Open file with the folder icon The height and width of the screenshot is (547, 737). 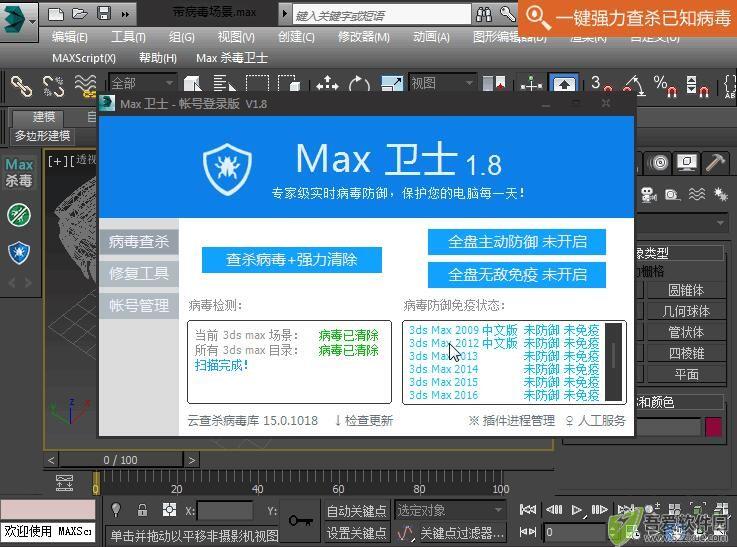(x=80, y=14)
